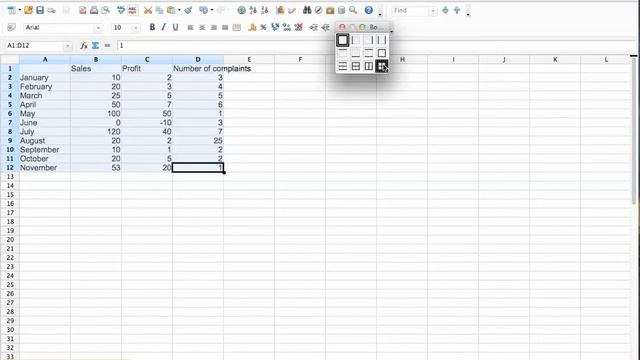Screen dimensions: 640x360
Task: Toggle italic formatting
Action: click(163, 27)
